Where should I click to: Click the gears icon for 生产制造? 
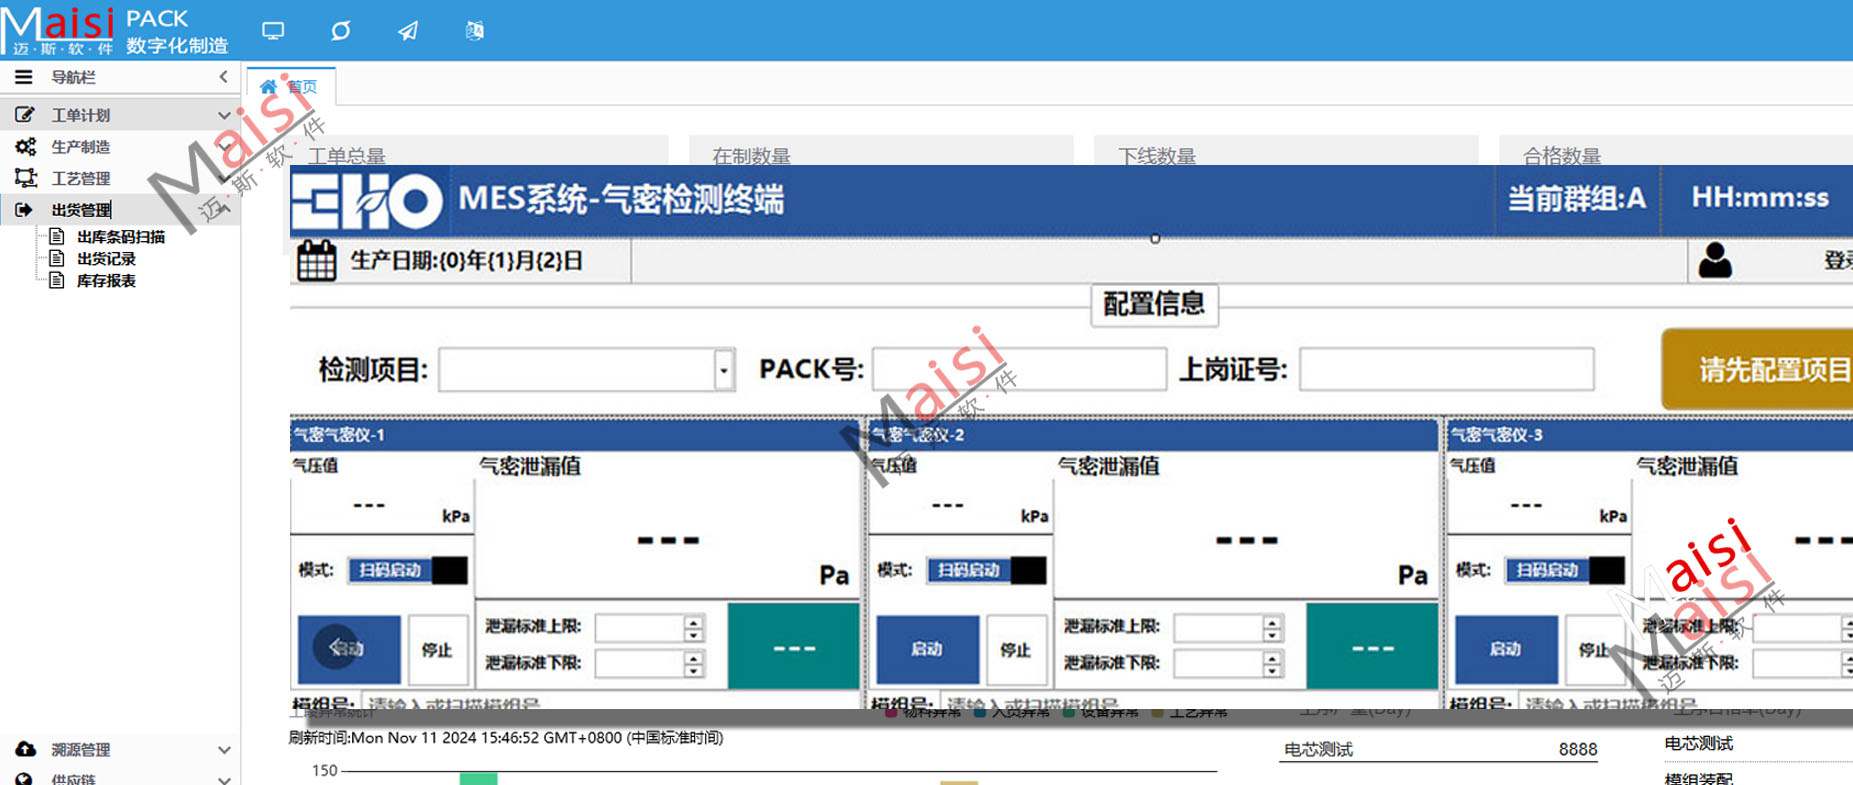coord(25,147)
